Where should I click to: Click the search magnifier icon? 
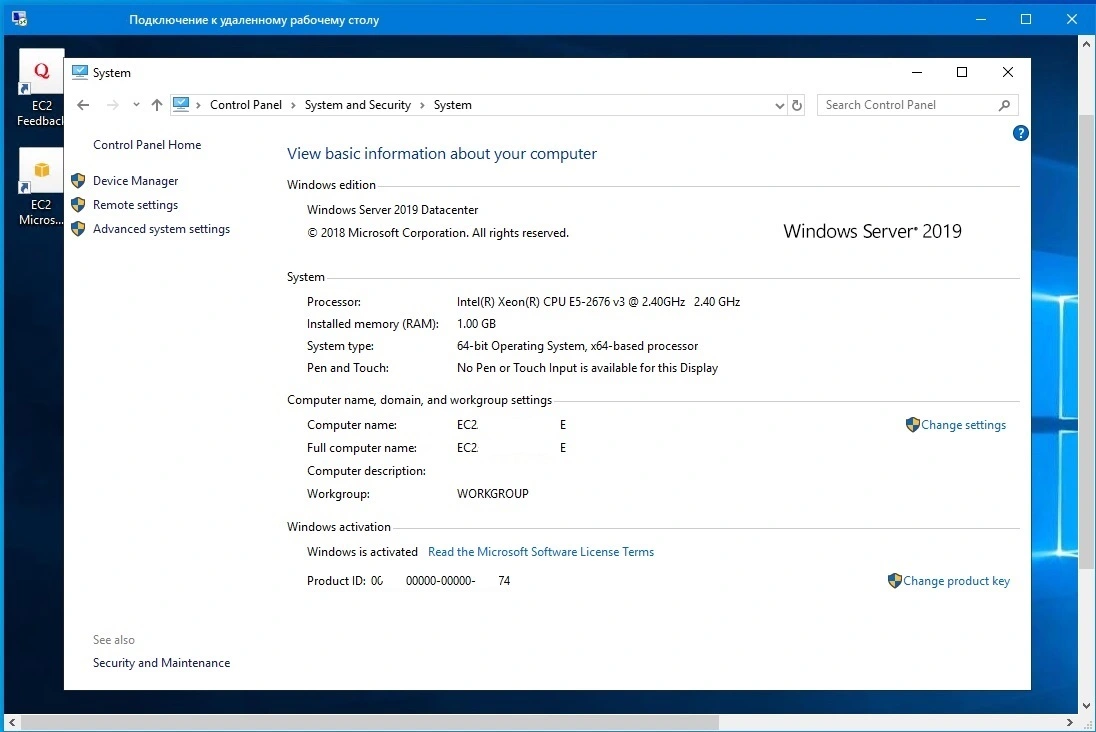(x=1004, y=105)
